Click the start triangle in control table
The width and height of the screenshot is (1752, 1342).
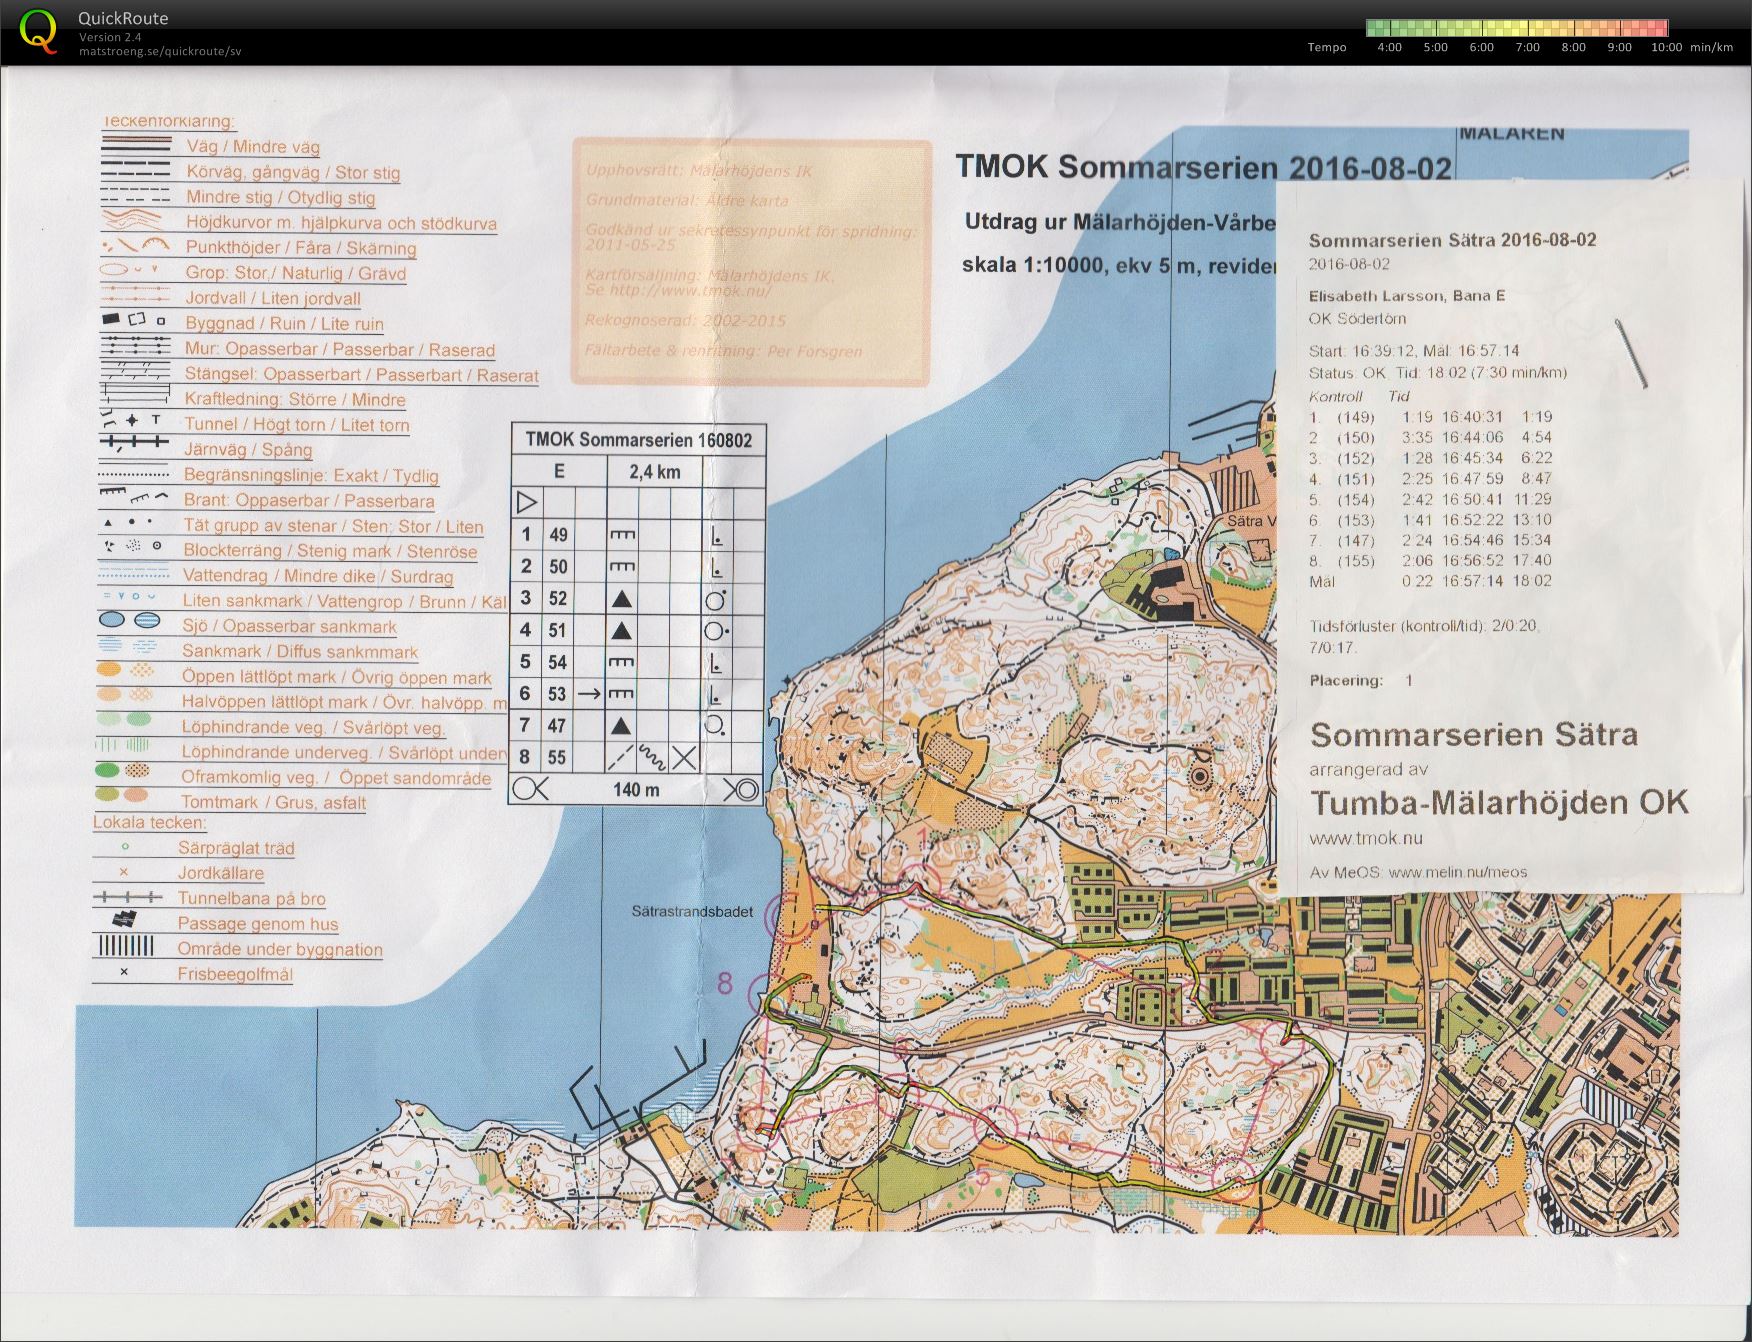pyautogui.click(x=527, y=502)
